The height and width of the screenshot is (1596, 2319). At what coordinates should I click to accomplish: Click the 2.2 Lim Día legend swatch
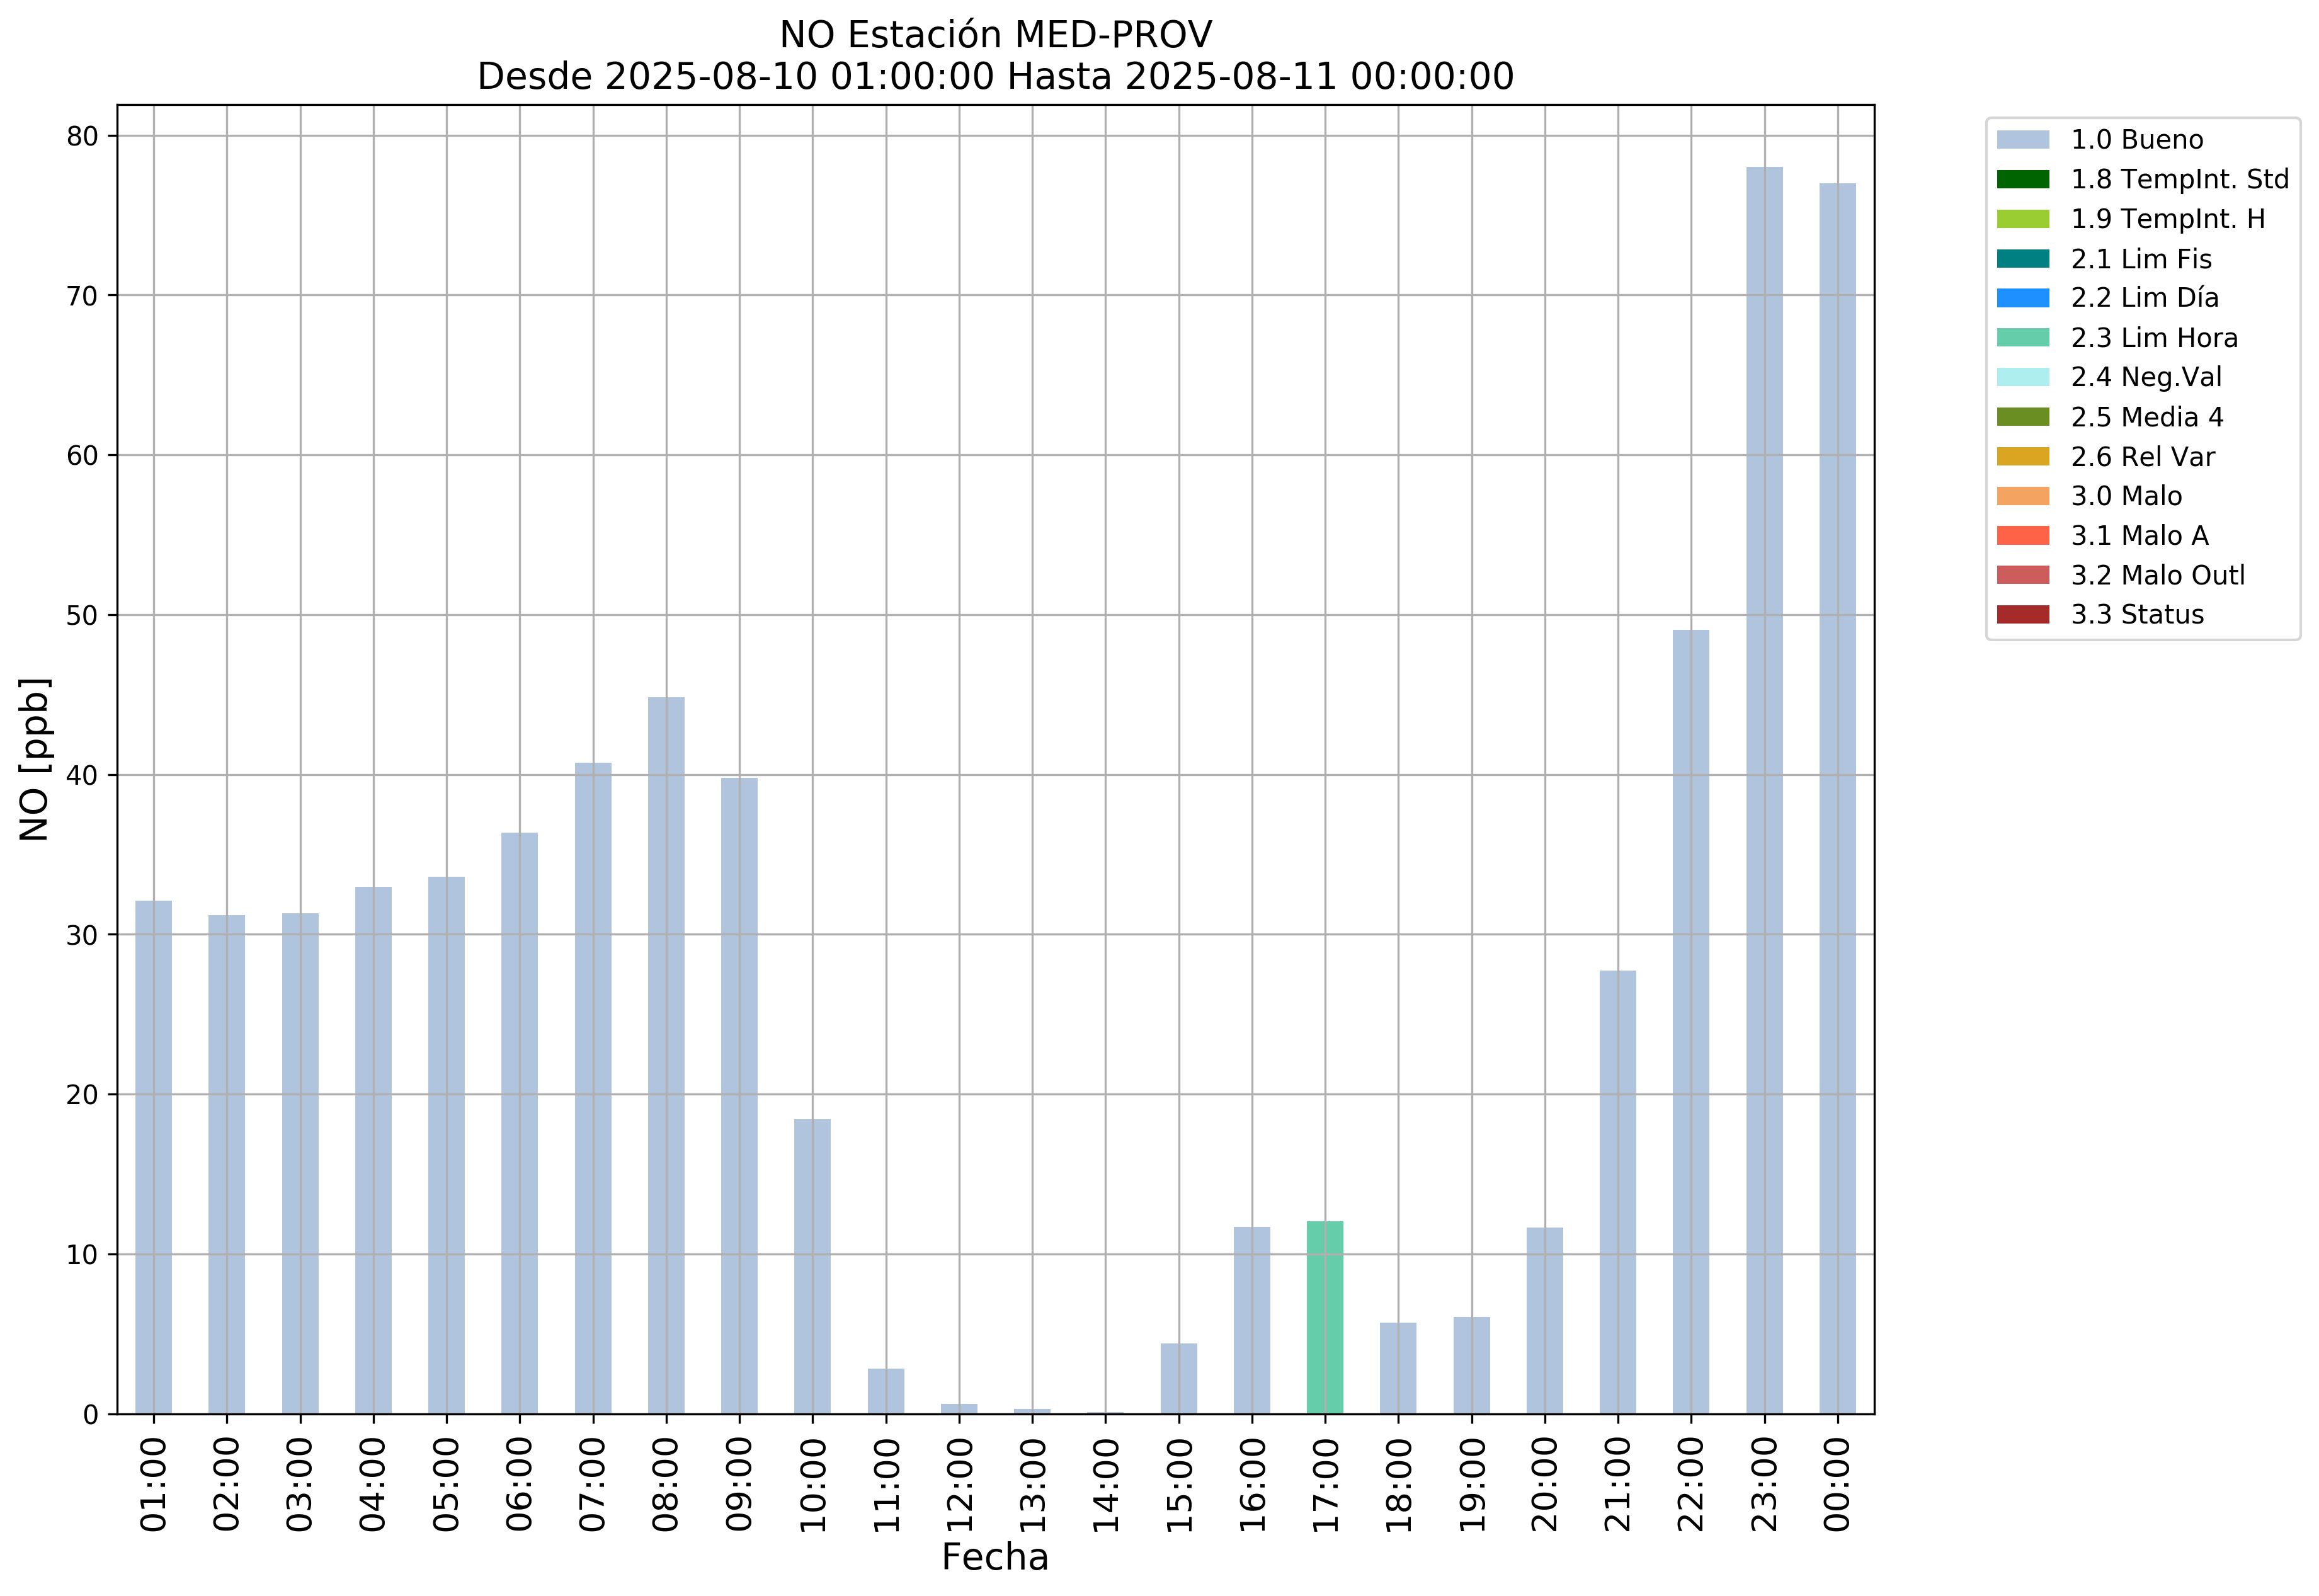[2022, 298]
